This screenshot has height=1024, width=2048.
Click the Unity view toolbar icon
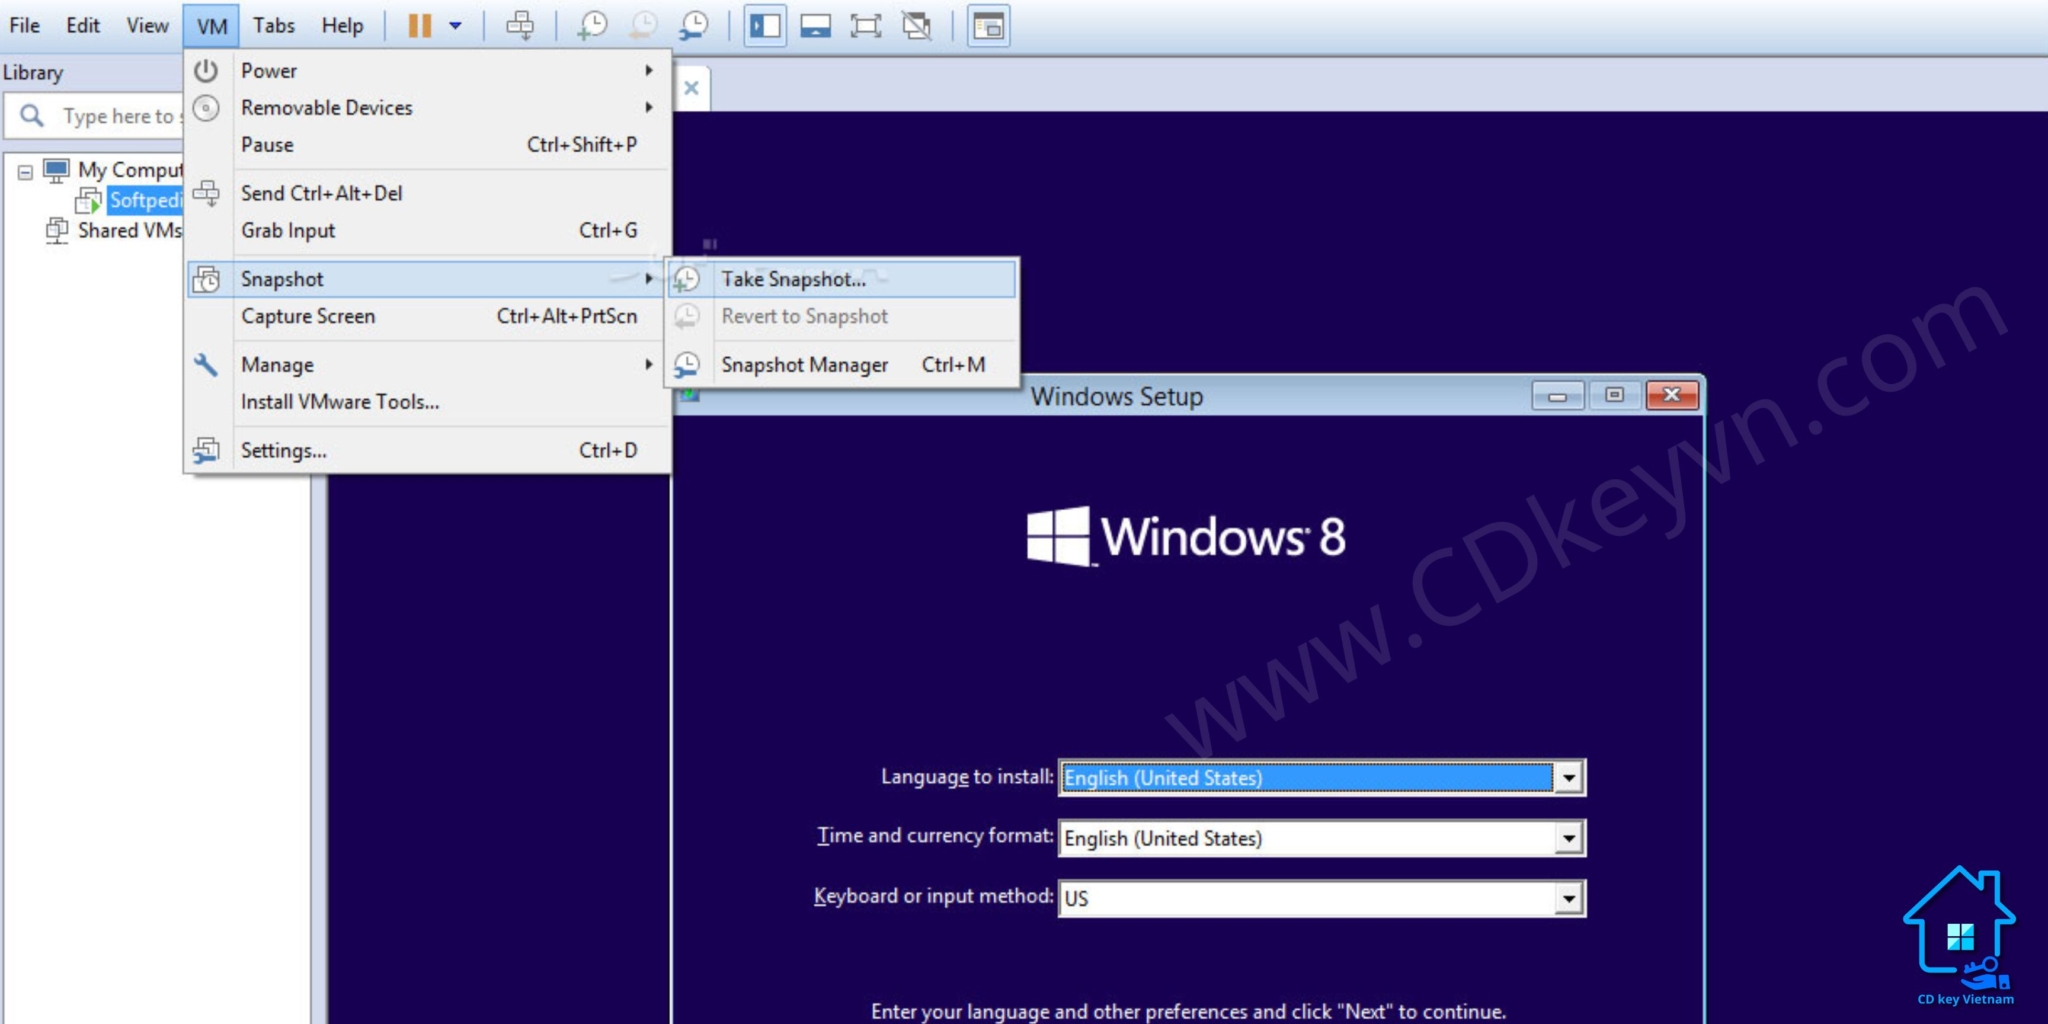(915, 26)
